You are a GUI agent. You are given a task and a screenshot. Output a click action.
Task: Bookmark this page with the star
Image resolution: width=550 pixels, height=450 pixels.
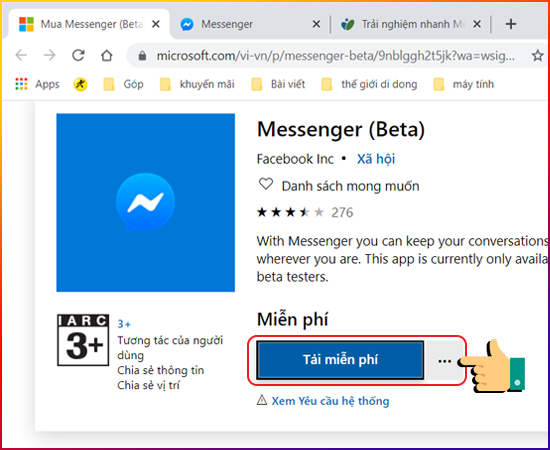click(537, 55)
